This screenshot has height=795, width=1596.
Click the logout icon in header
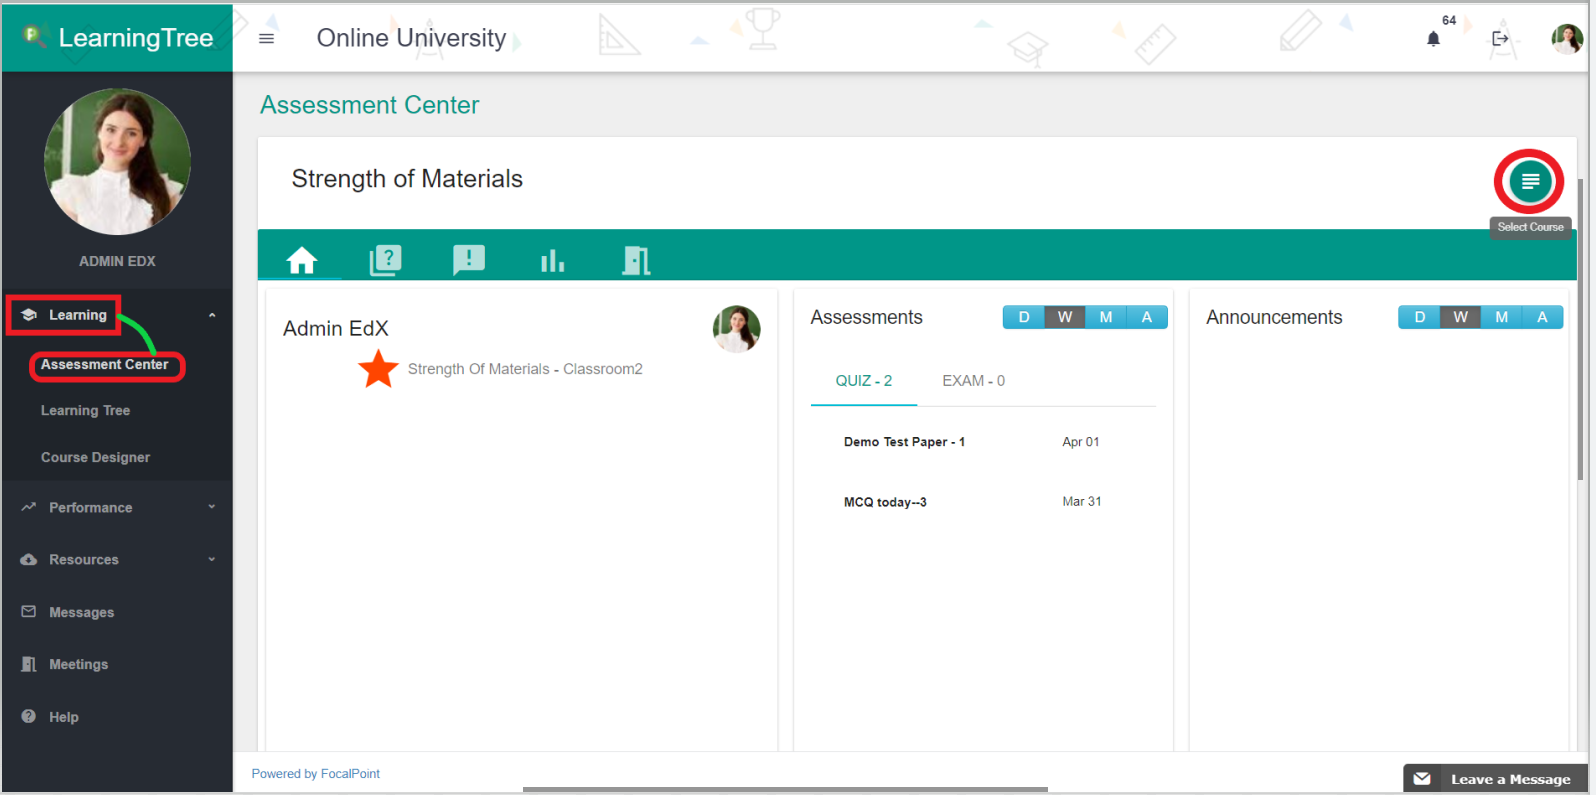(1499, 39)
